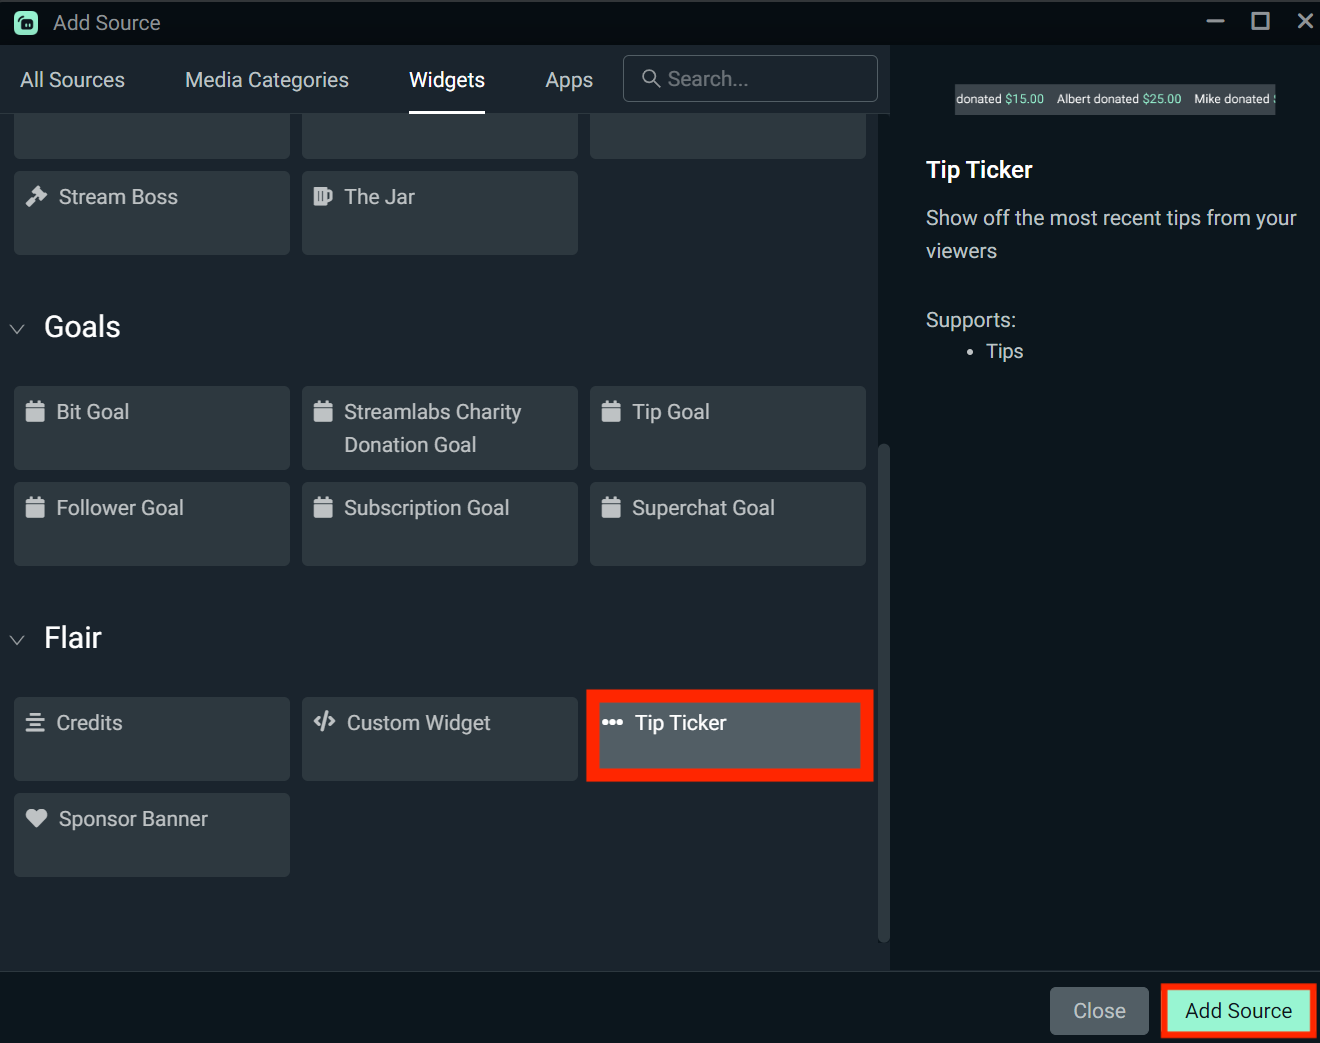1320x1043 pixels.
Task: Open the Media Categories tab
Action: [x=265, y=79]
